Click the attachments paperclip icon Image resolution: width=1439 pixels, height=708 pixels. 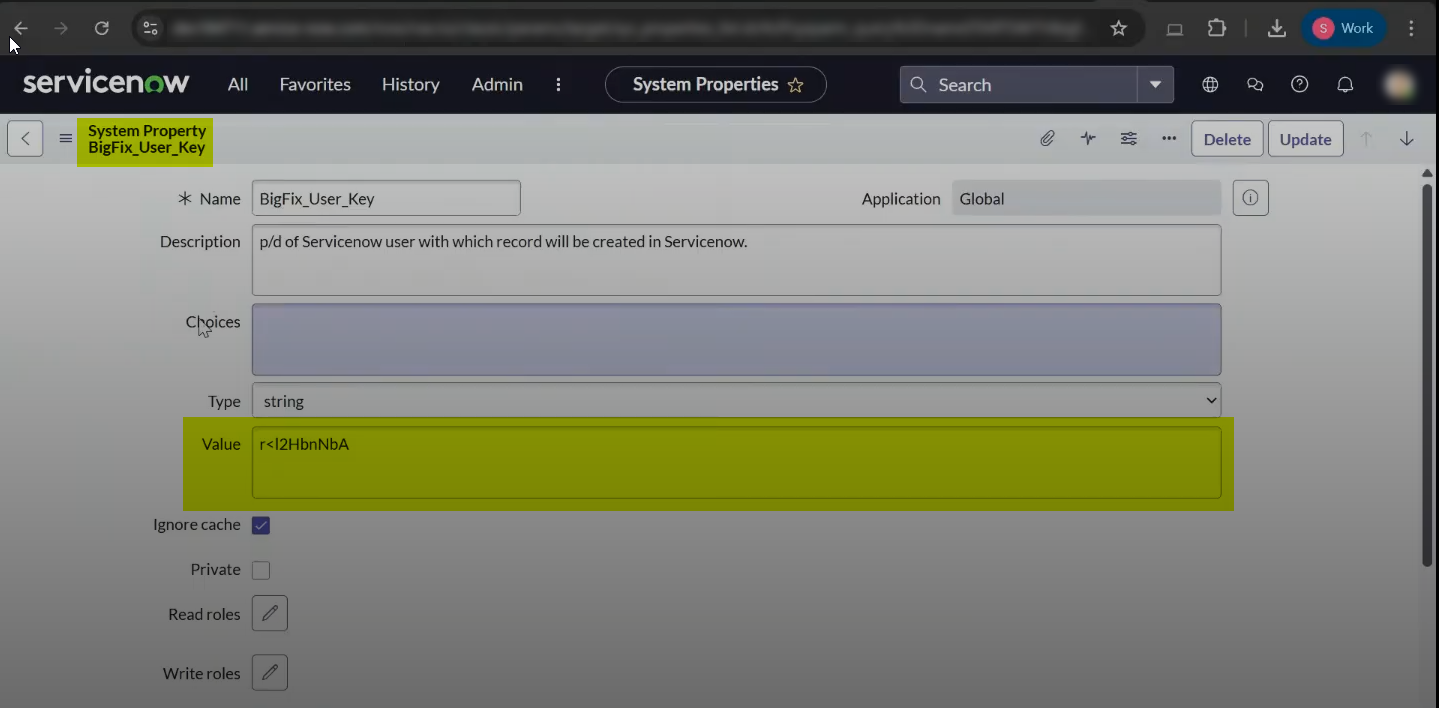pos(1047,138)
